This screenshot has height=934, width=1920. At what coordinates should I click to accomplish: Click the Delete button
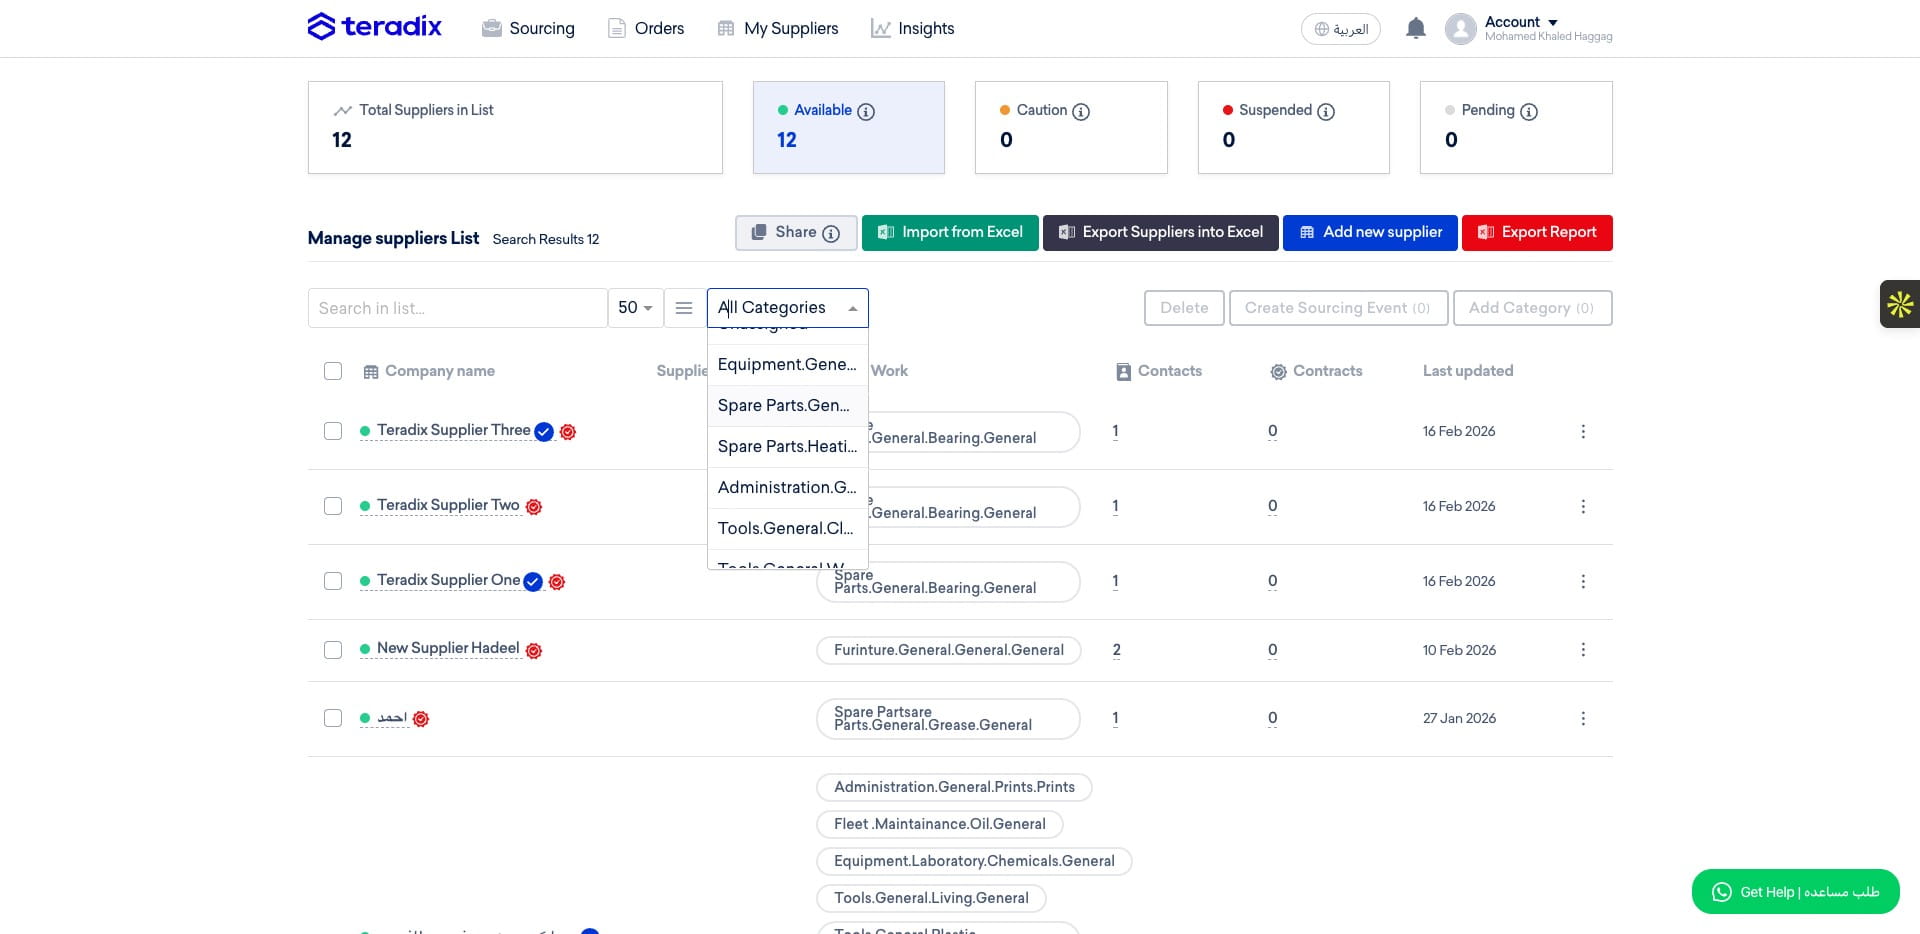point(1184,308)
